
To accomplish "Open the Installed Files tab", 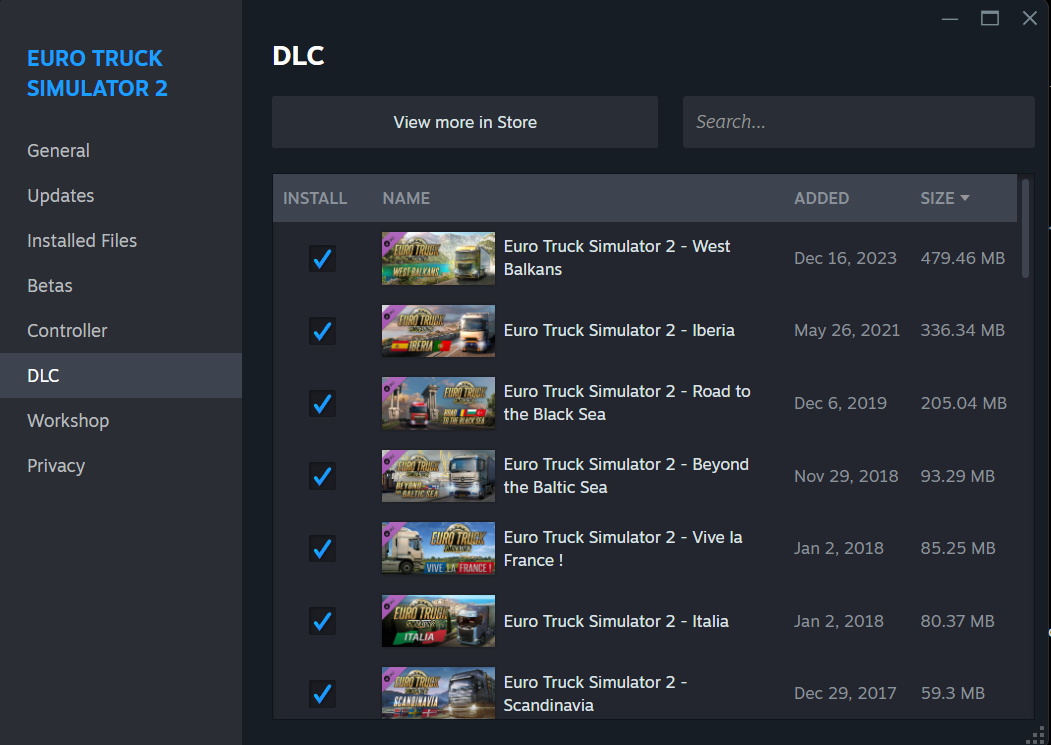I will click(x=121, y=240).
